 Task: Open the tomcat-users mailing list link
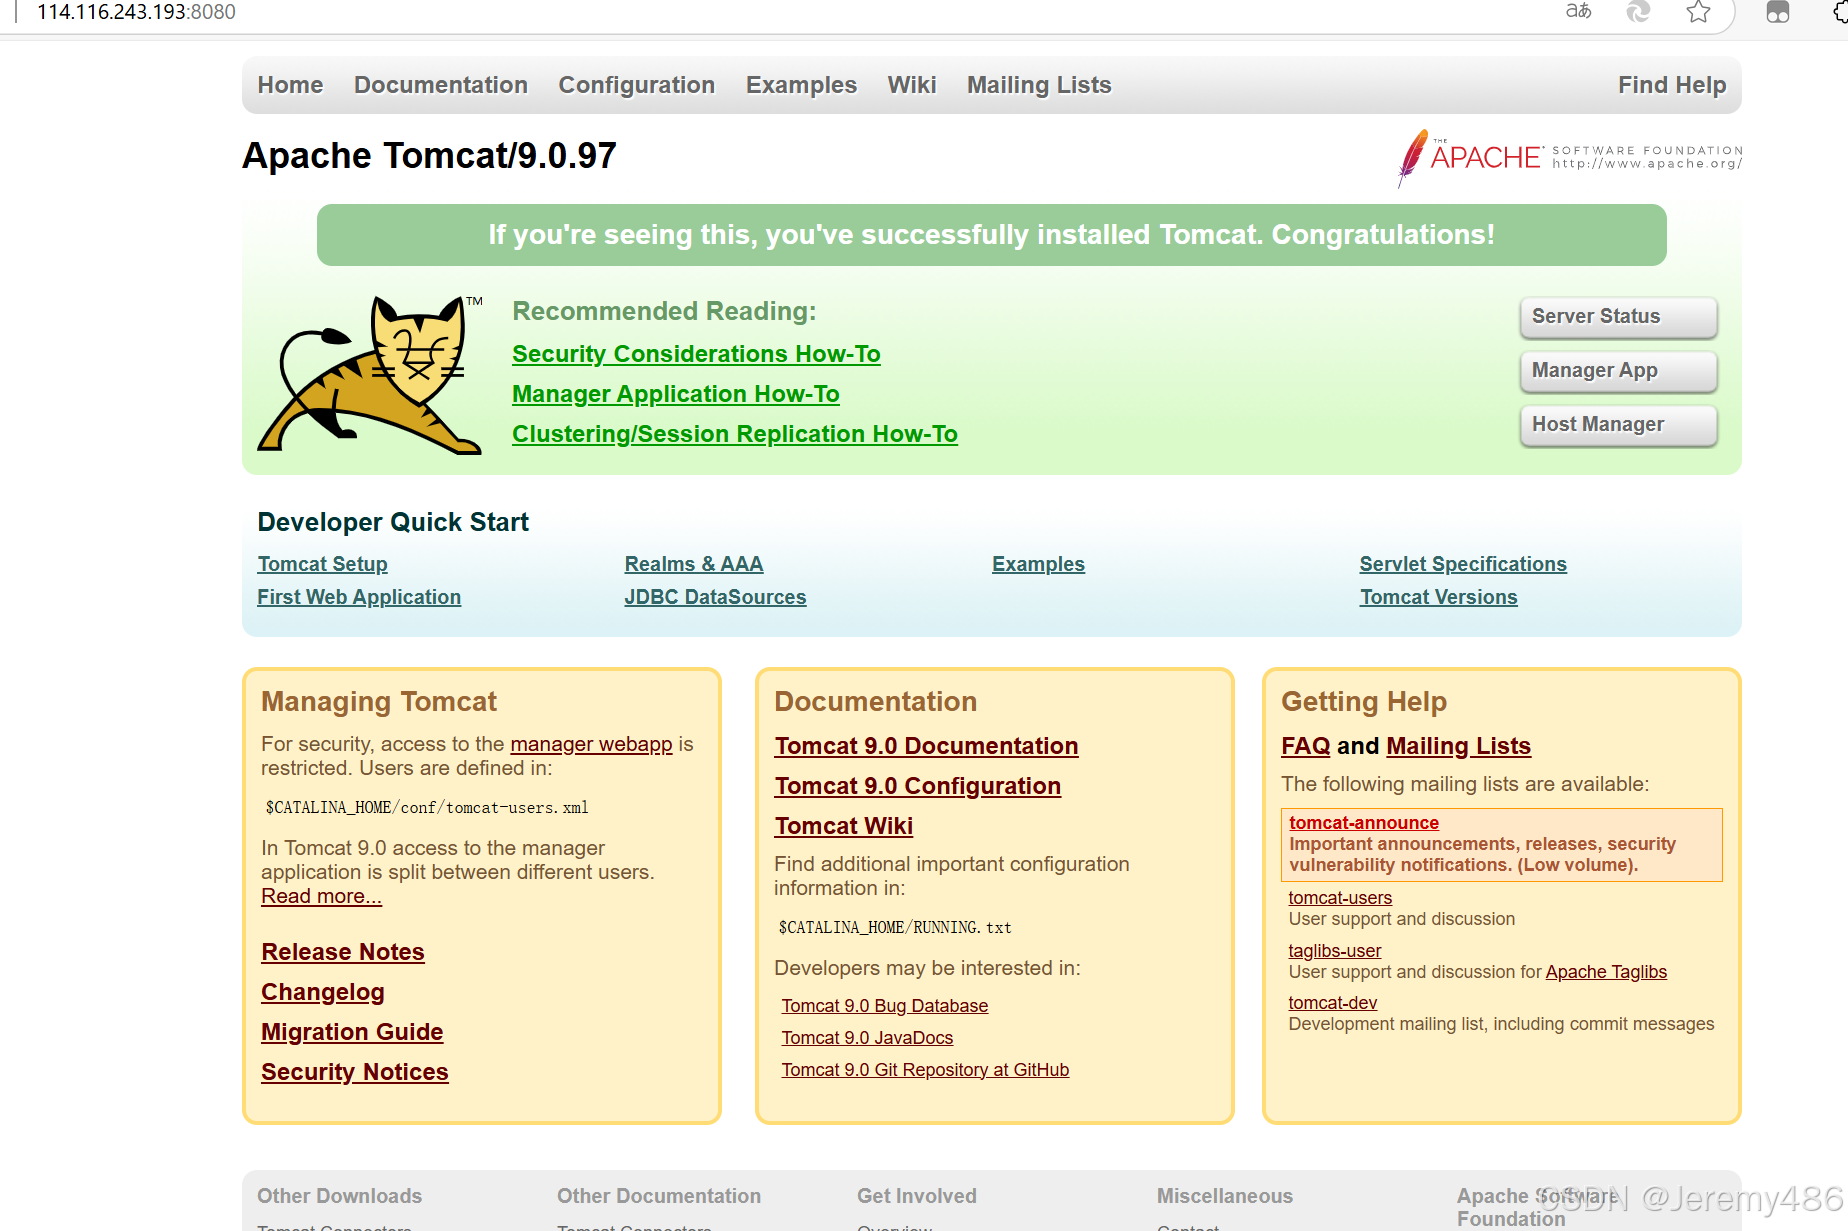(x=1340, y=898)
